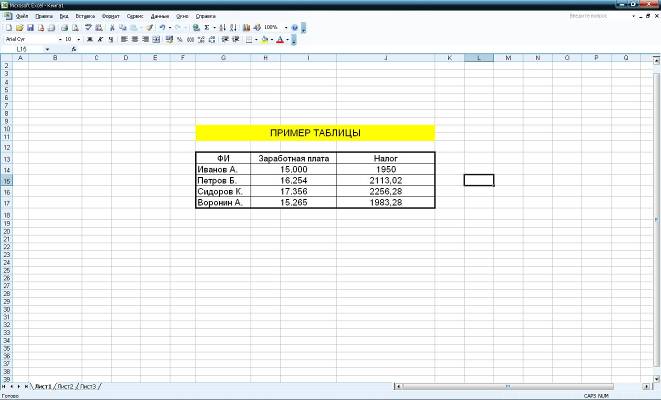Open a file with folder icon
Screen dimensions: 661x400
[19, 28]
